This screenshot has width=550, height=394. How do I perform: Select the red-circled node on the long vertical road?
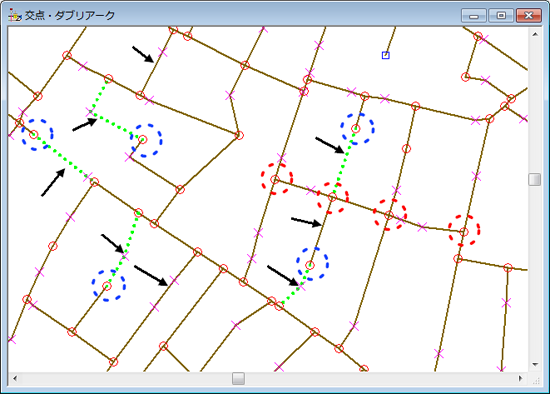coord(406,149)
